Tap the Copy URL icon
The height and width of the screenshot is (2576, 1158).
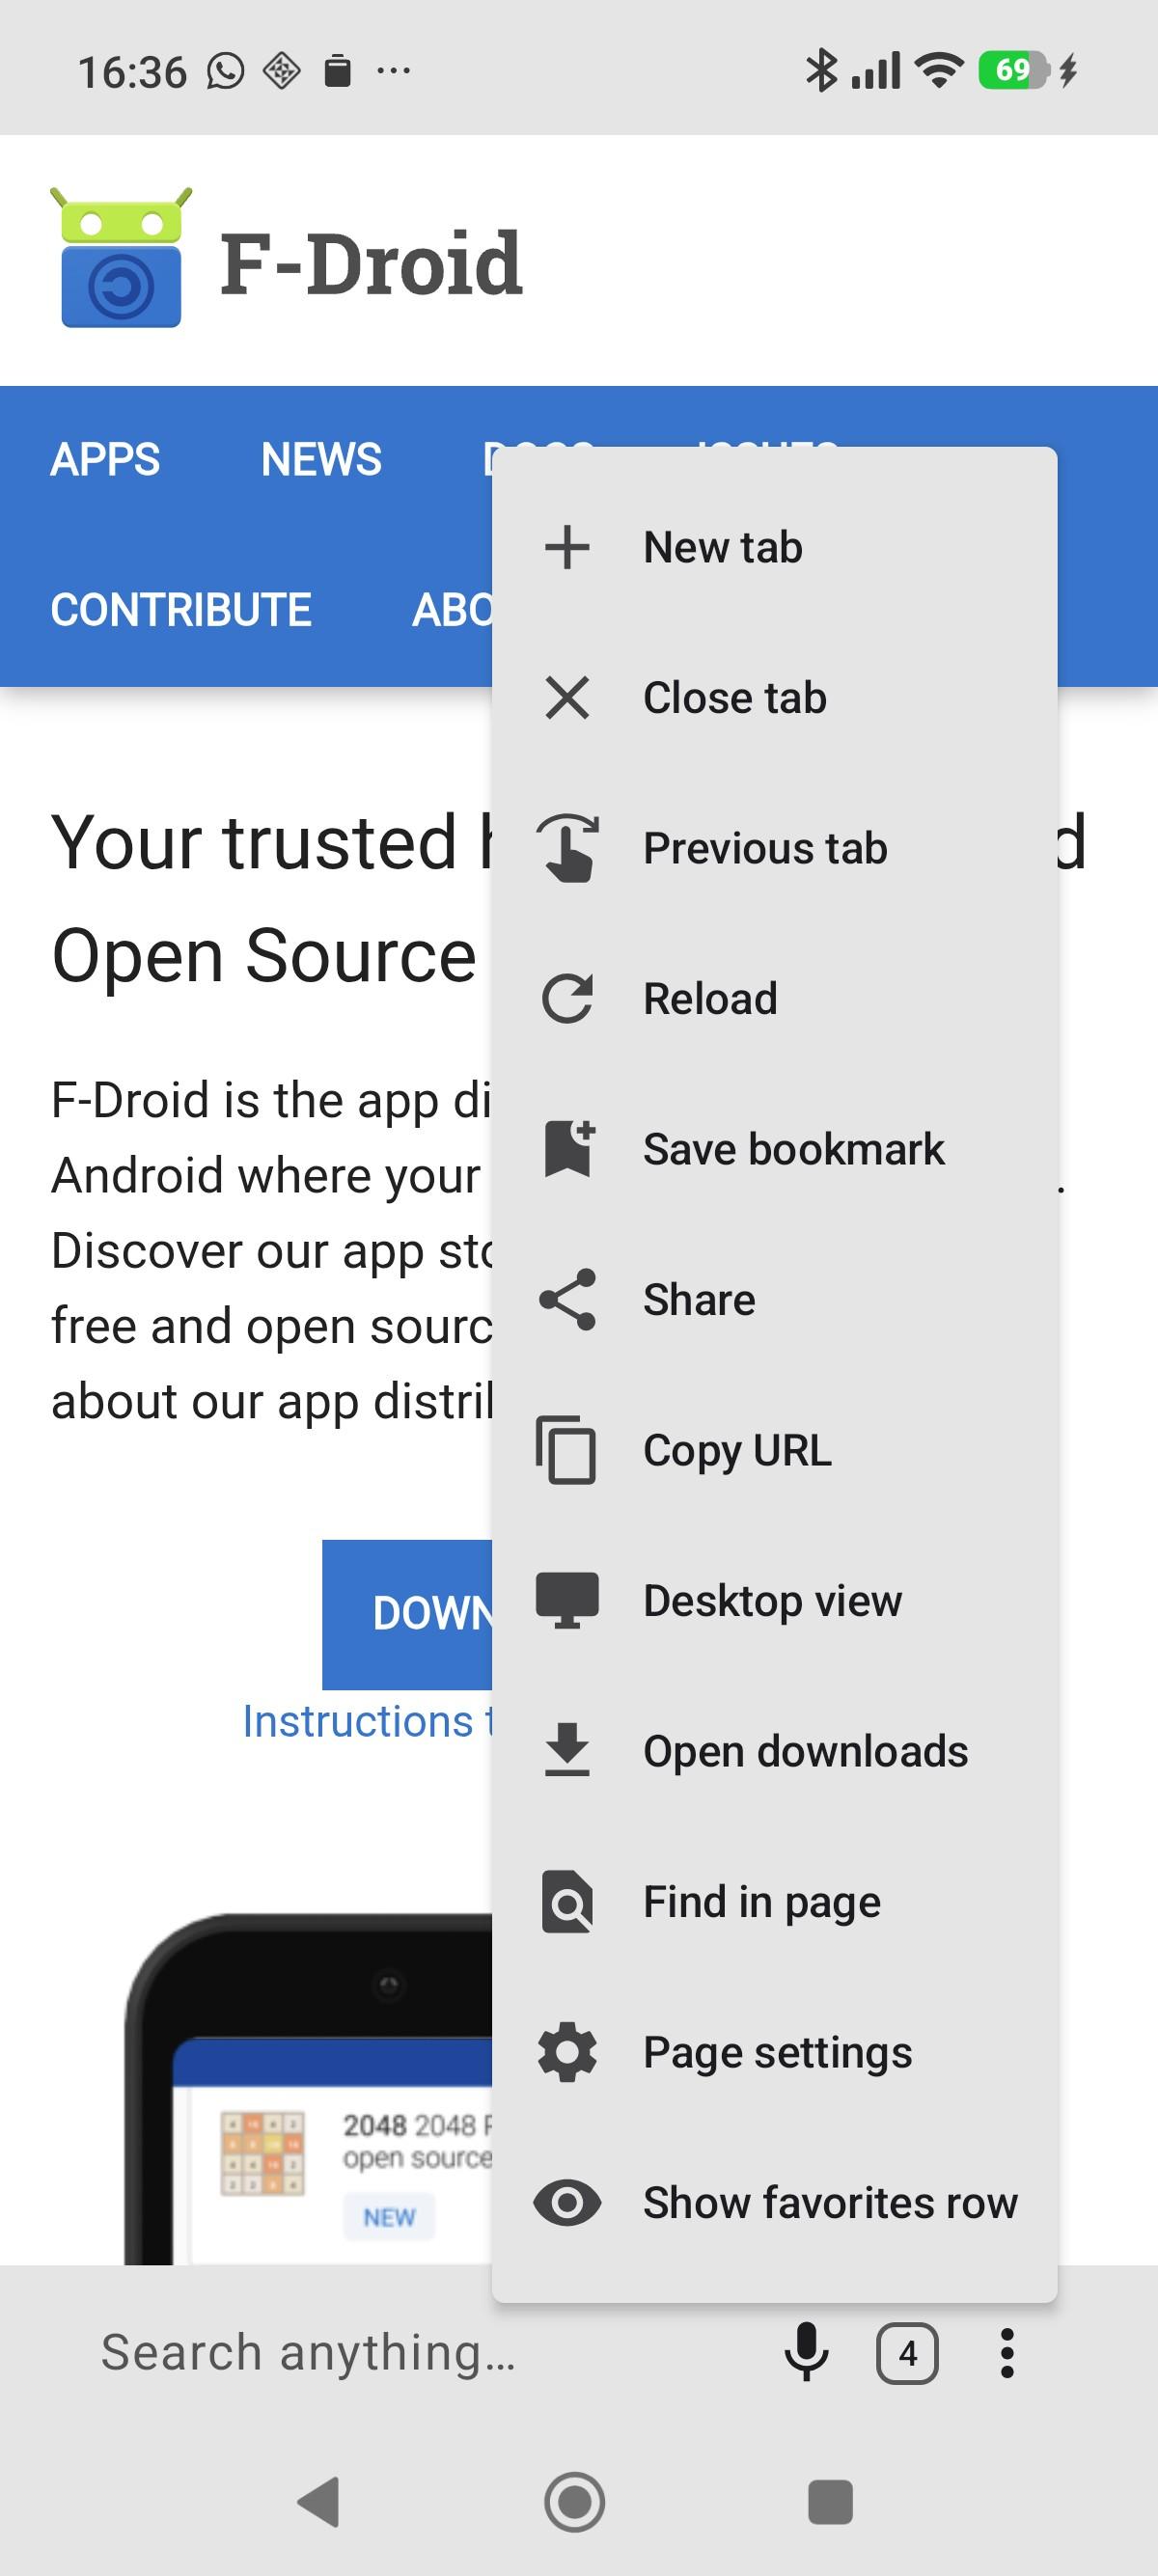point(566,1449)
